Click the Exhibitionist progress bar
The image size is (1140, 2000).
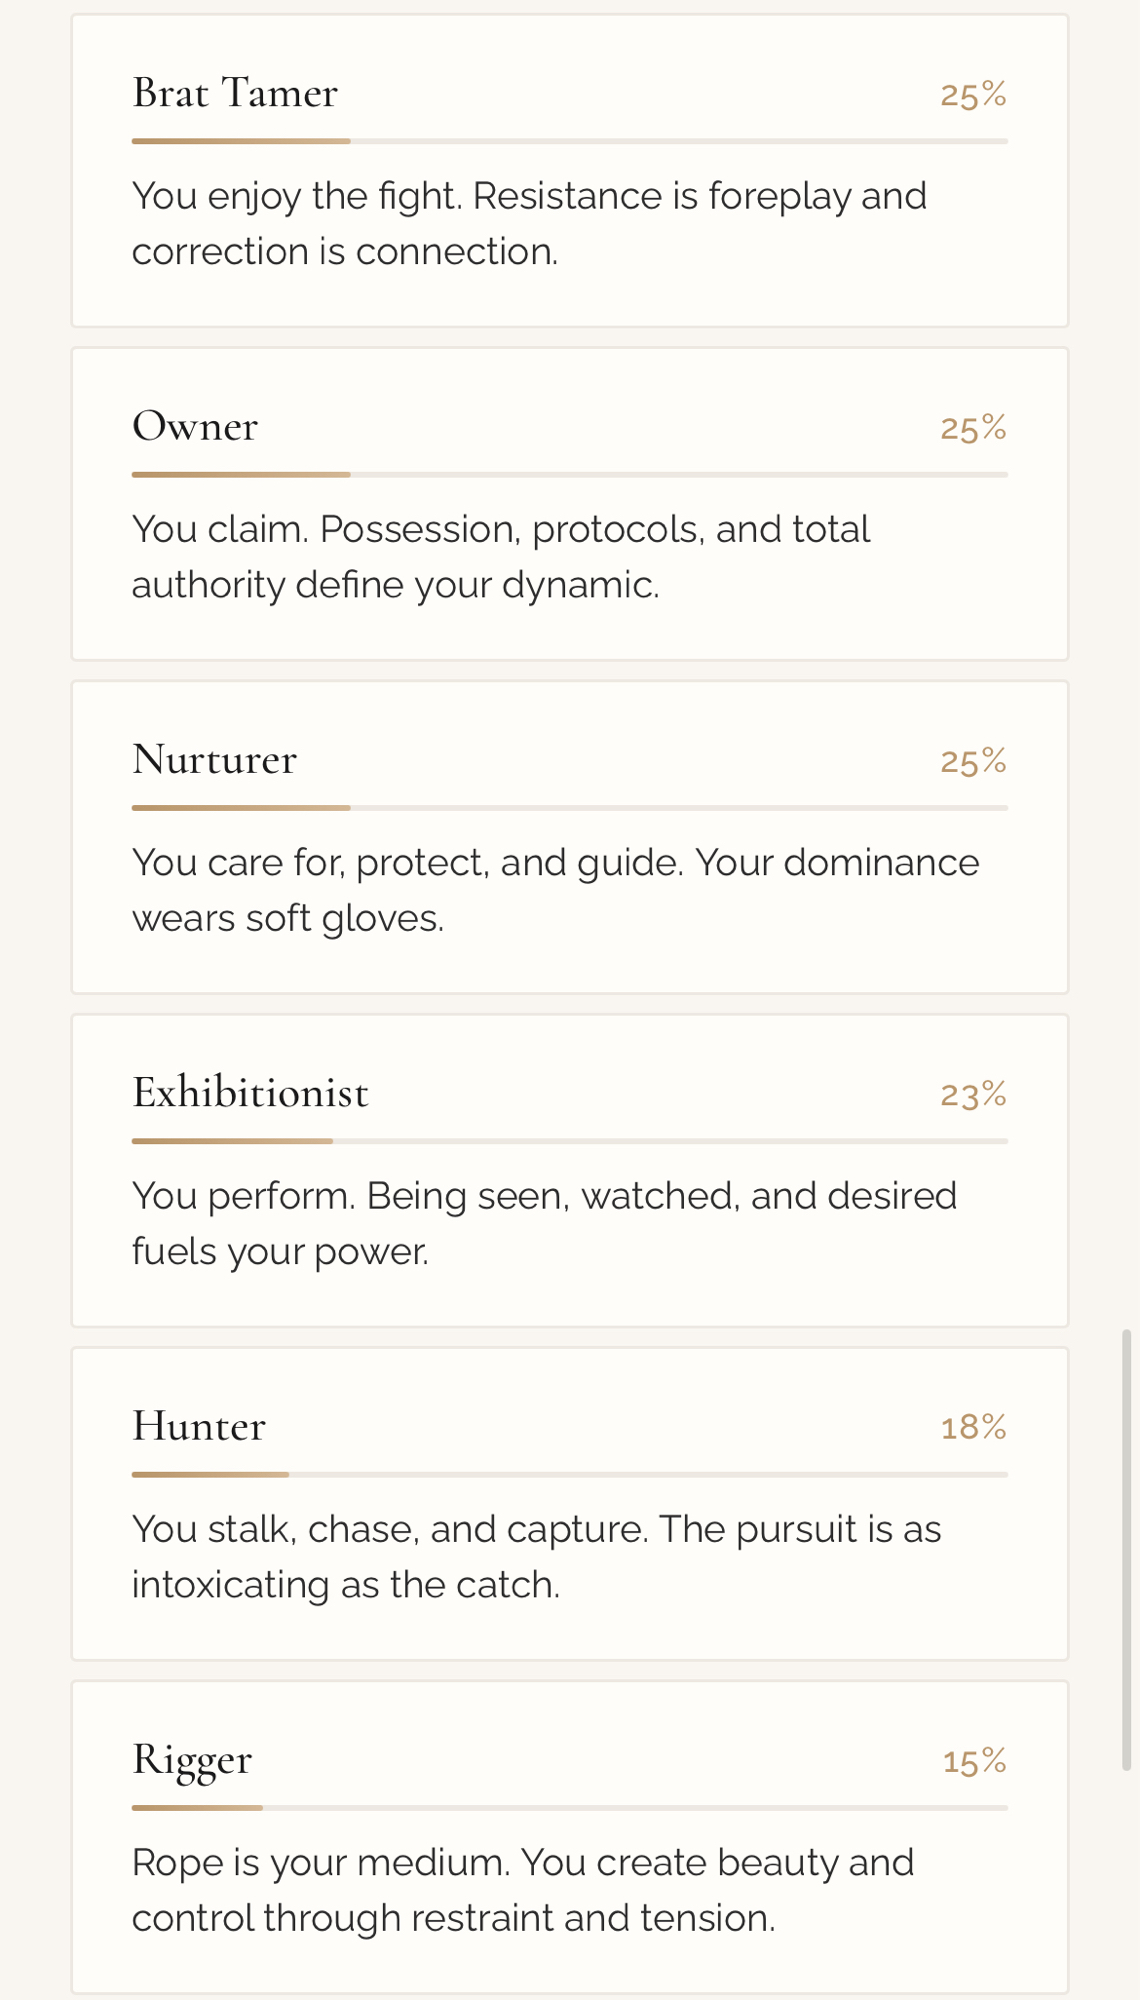coord(569,1141)
